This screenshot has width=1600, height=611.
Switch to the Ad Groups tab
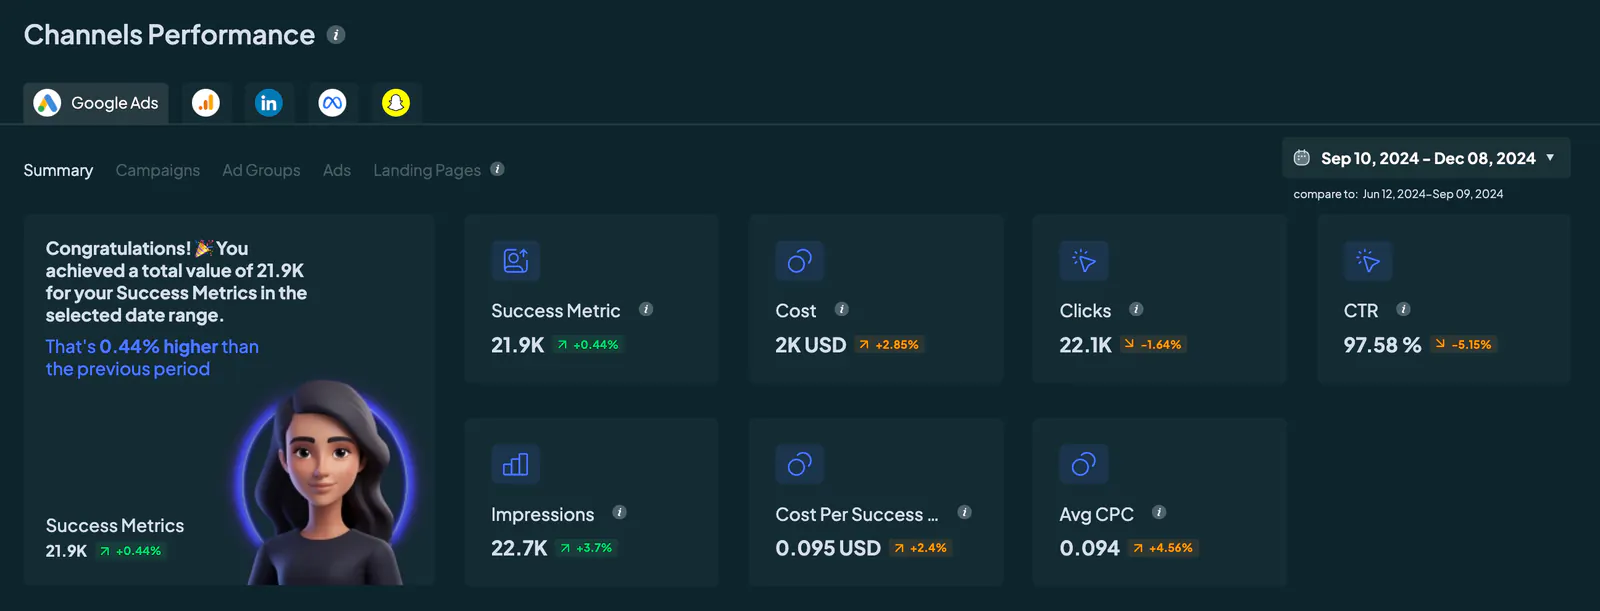click(262, 170)
